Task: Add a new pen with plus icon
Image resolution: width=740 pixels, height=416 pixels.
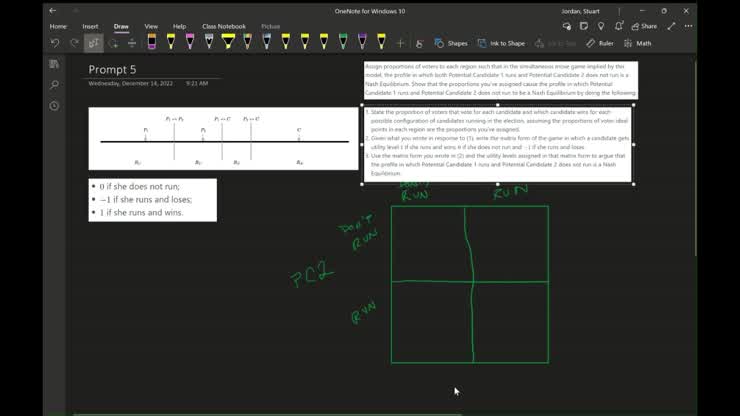Action: tap(401, 43)
